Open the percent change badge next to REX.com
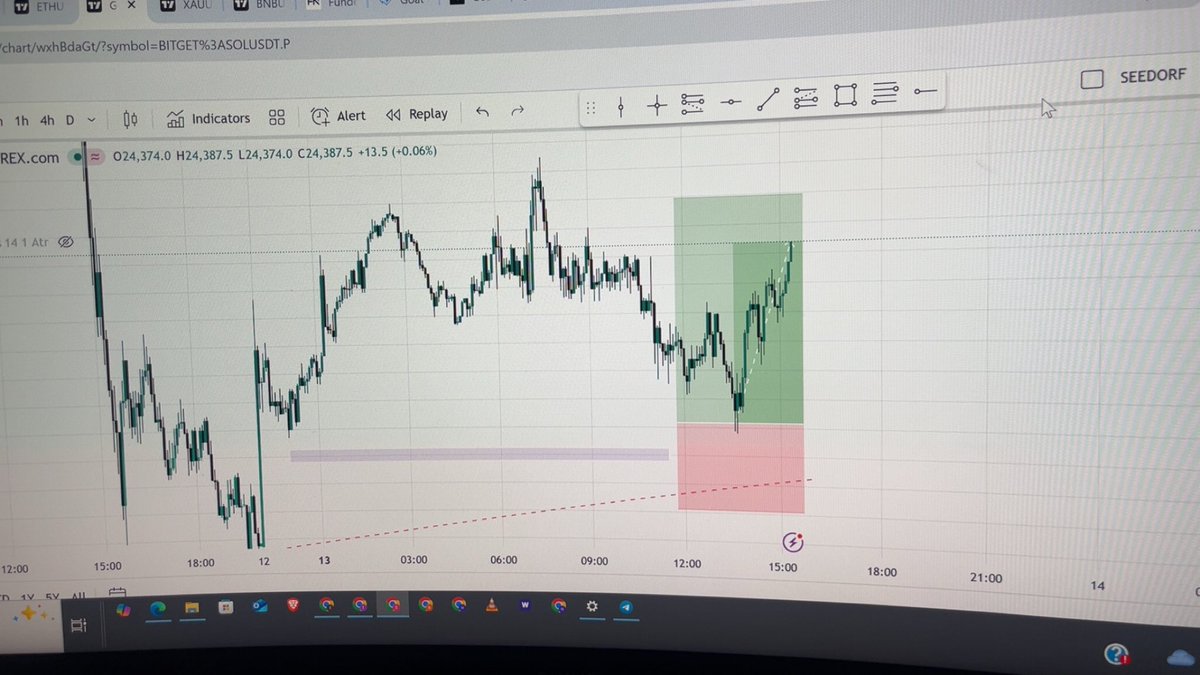Image resolution: width=1200 pixels, height=675 pixels. pos(96,157)
